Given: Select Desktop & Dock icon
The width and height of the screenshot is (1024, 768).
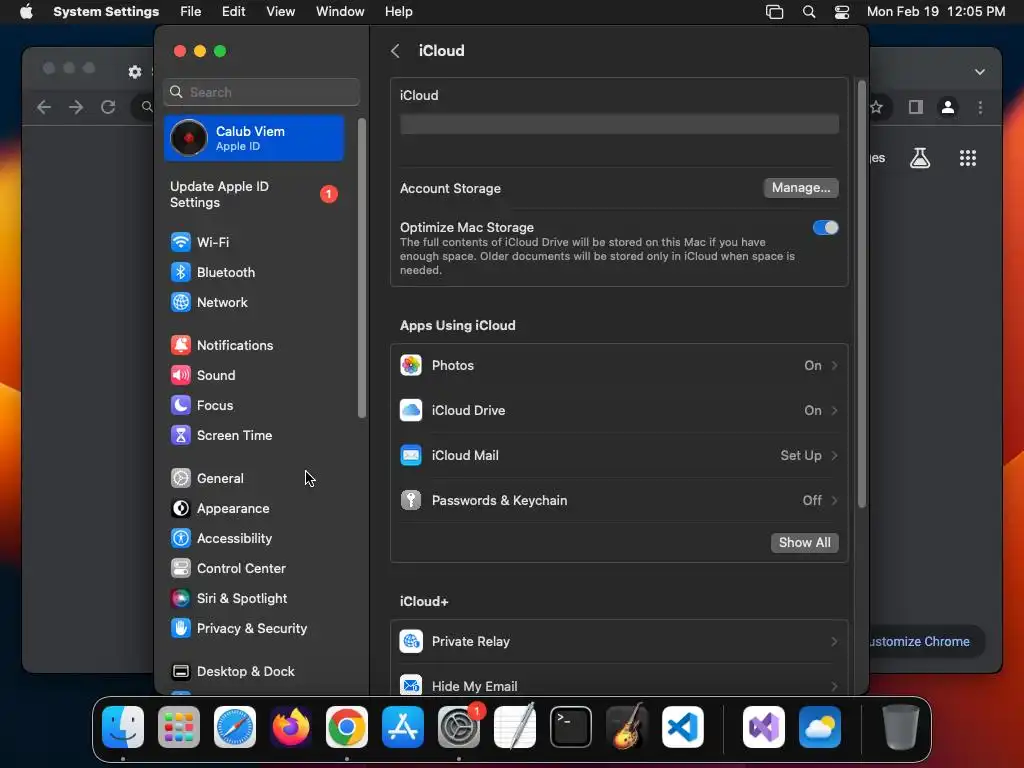Looking at the screenshot, I should click(x=180, y=671).
